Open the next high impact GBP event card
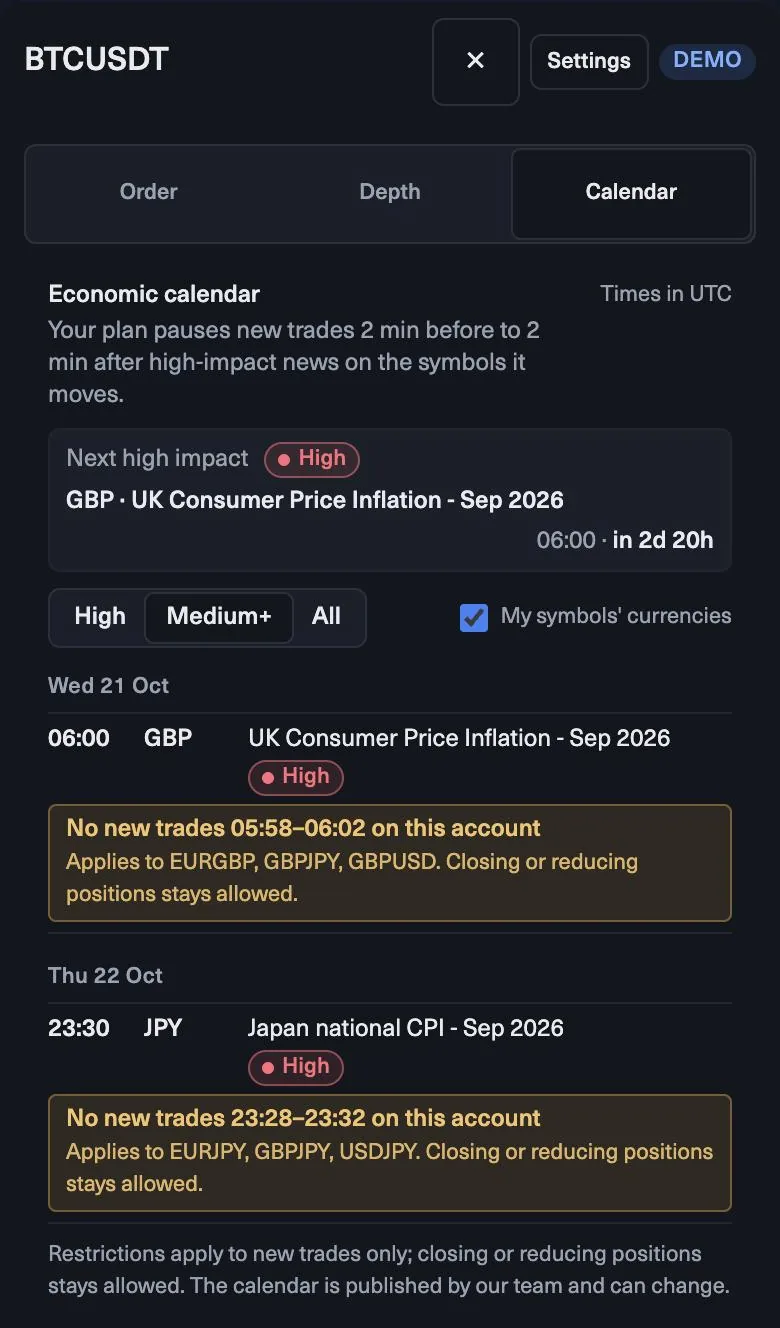This screenshot has height=1328, width=780. point(390,500)
